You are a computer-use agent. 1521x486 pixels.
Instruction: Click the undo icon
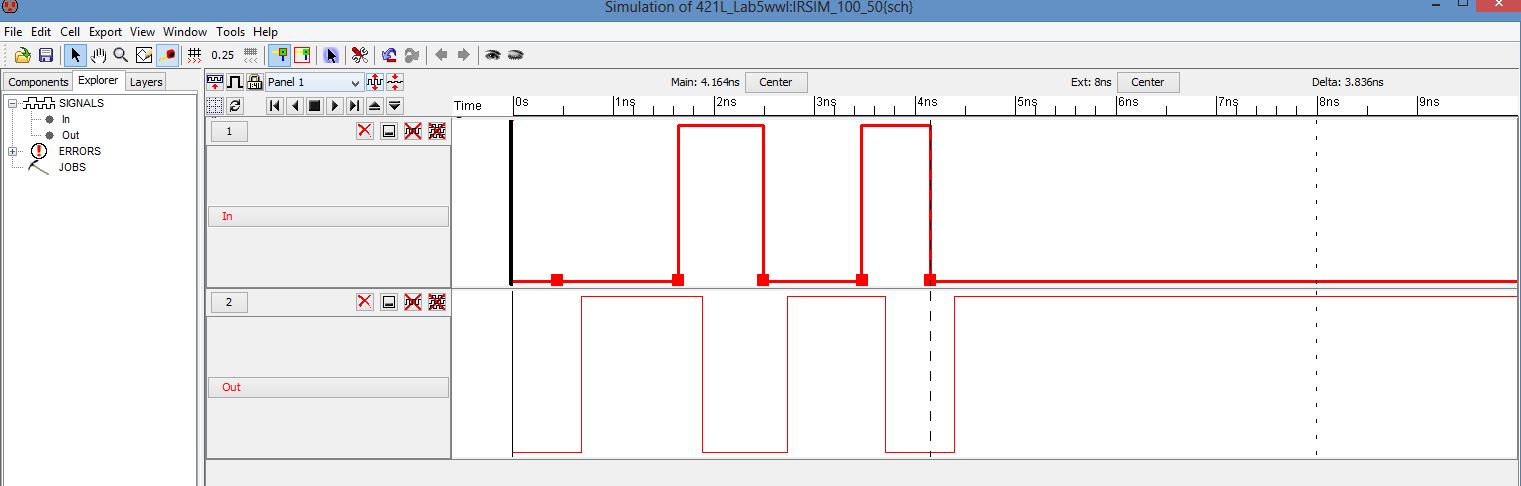click(389, 55)
